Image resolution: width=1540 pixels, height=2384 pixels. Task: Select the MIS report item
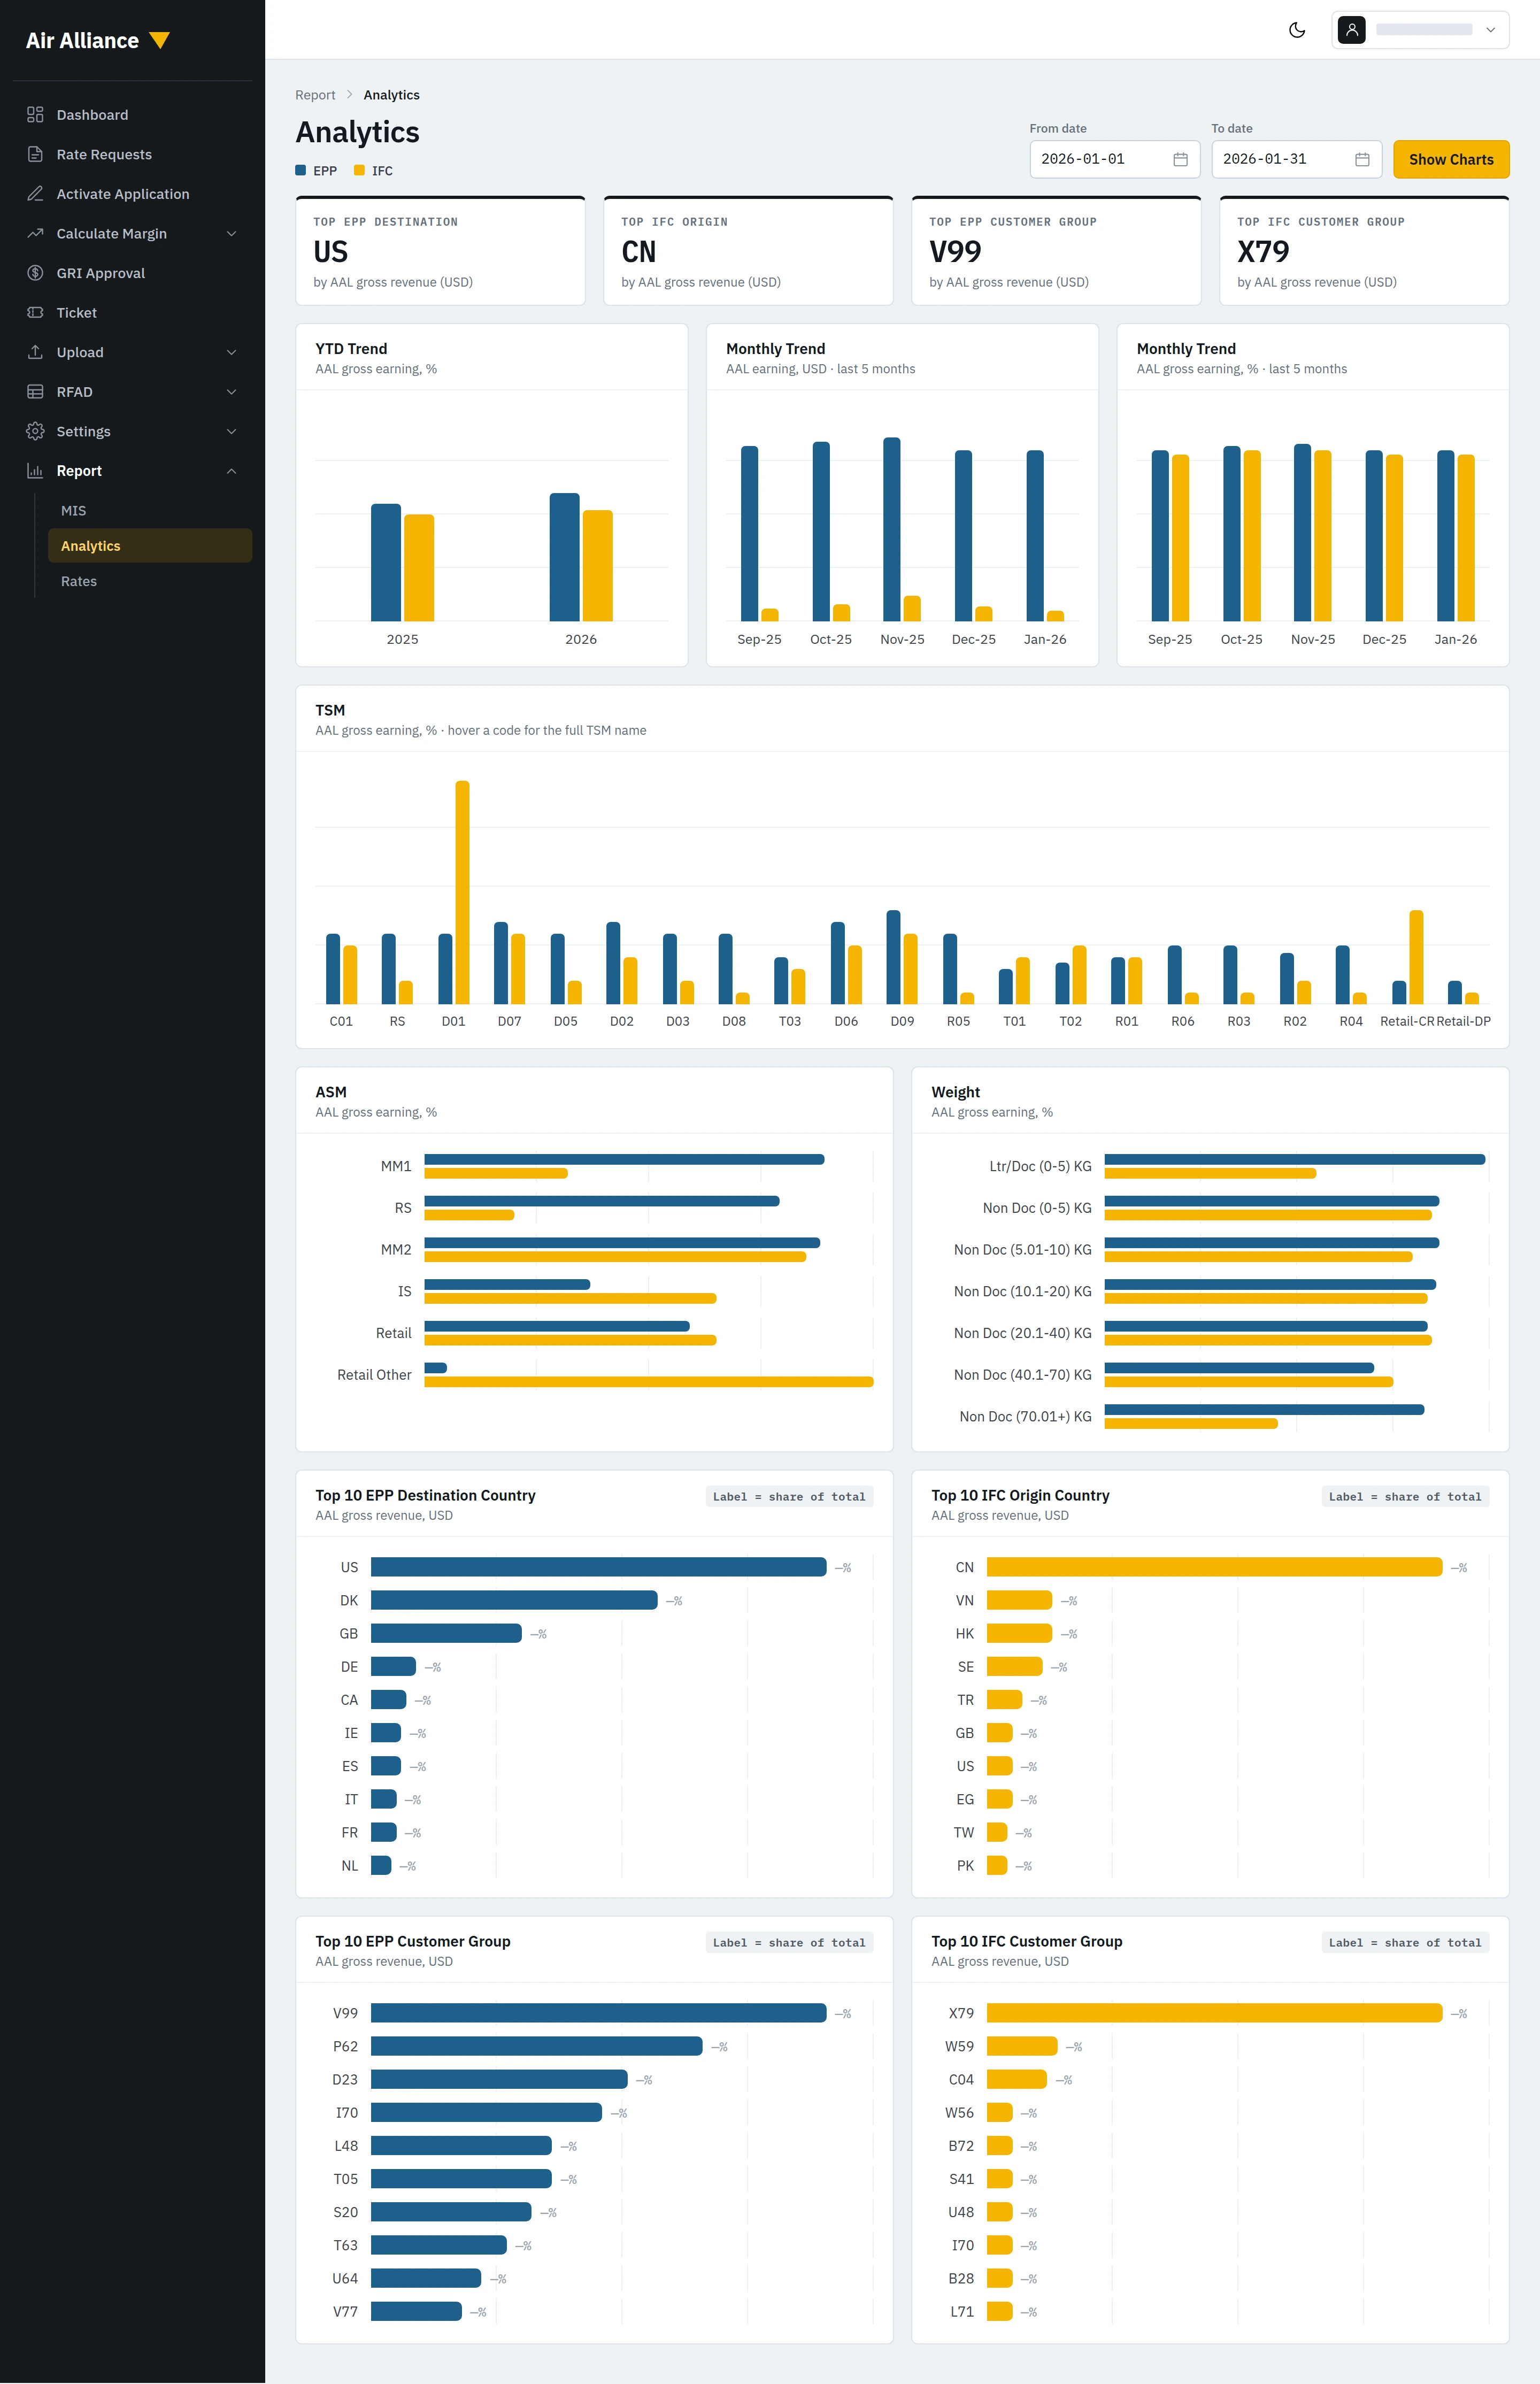click(150, 510)
